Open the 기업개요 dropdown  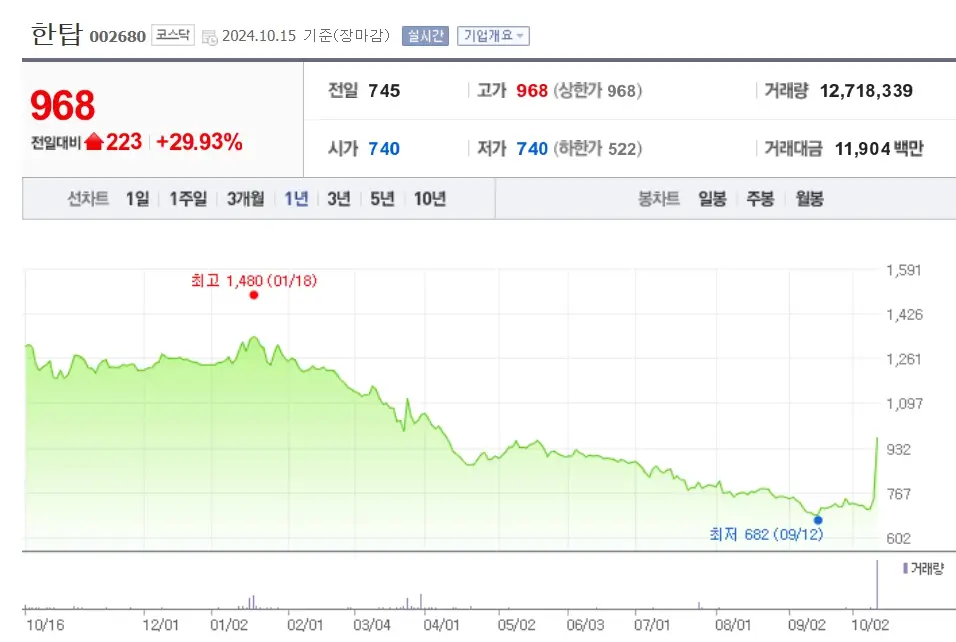492,35
